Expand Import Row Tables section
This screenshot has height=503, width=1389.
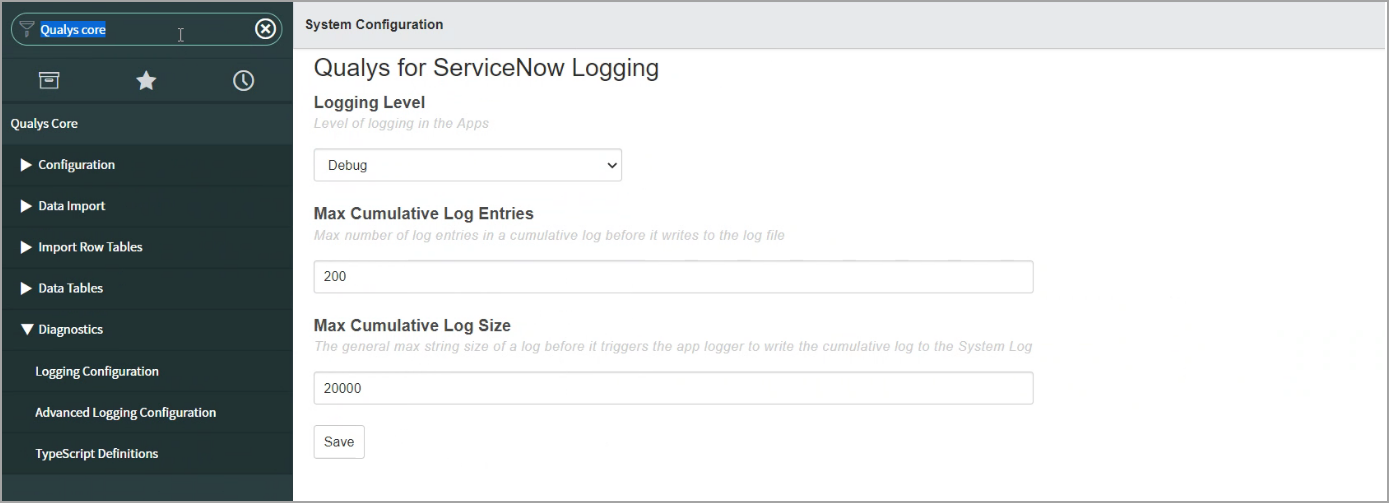pos(81,247)
